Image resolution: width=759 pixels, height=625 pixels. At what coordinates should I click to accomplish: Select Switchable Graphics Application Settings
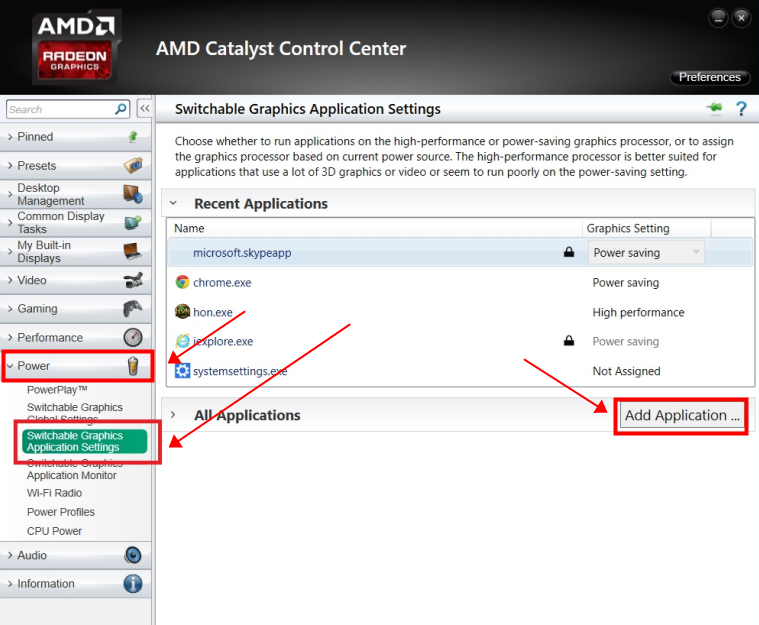(x=84, y=442)
